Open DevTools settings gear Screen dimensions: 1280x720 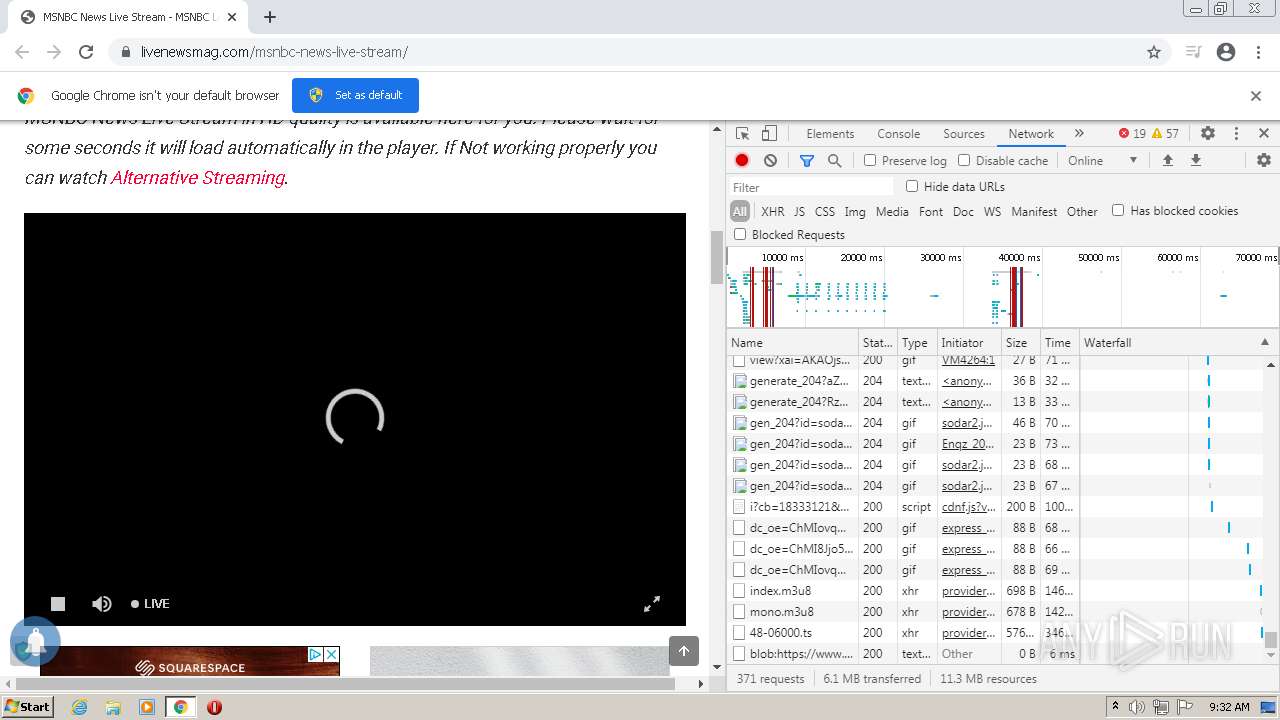1208,133
